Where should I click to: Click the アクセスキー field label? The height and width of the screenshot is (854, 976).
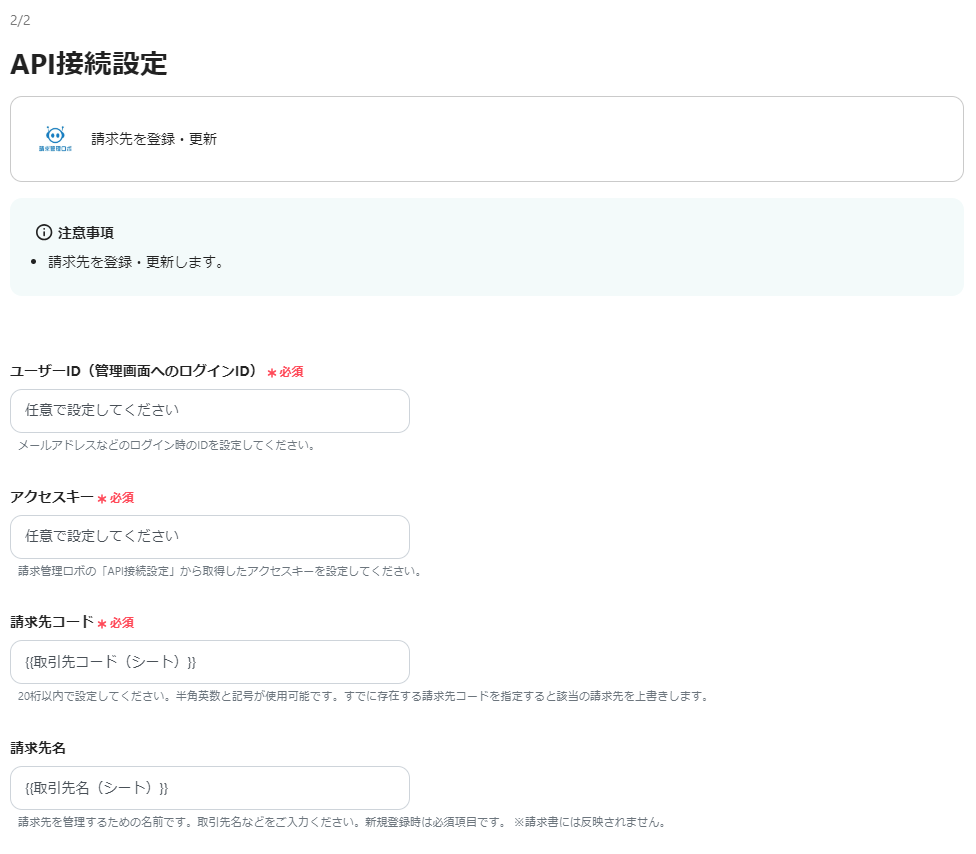52,497
